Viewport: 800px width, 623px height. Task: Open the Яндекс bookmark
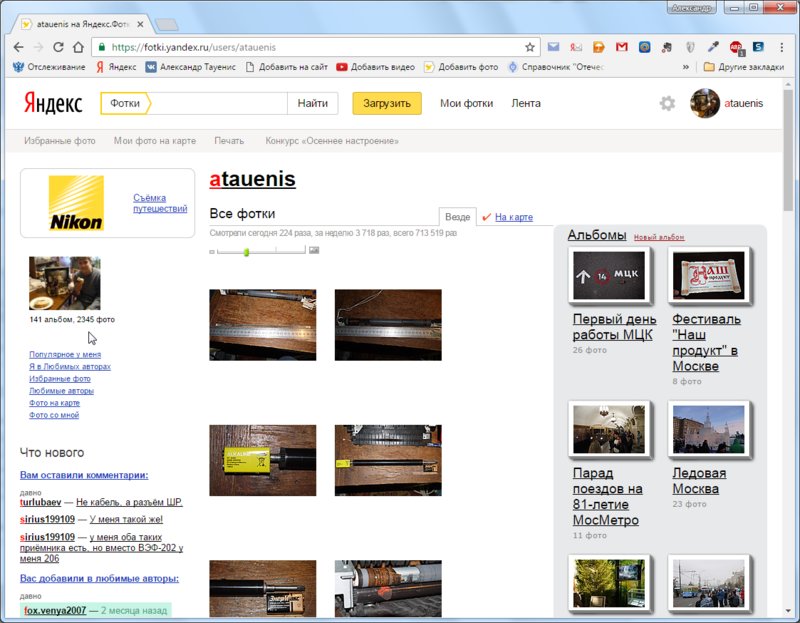tap(116, 67)
